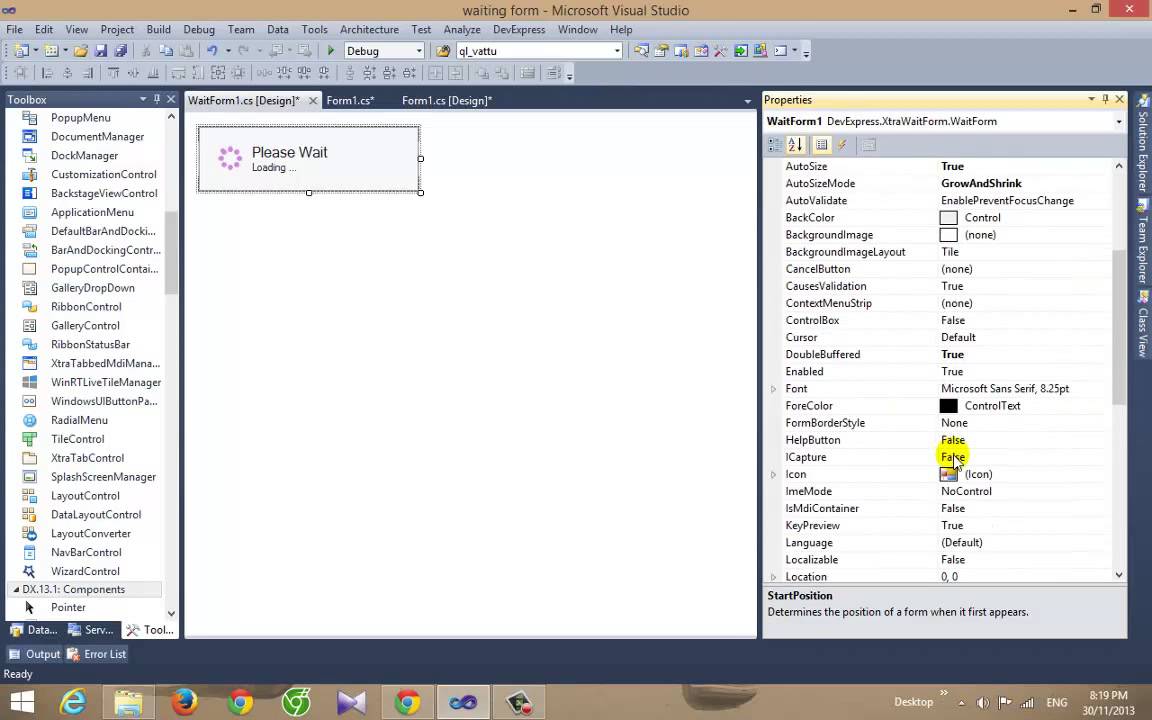1152x720 pixels.
Task: Expand the Icon property
Action: pyautogui.click(x=774, y=475)
